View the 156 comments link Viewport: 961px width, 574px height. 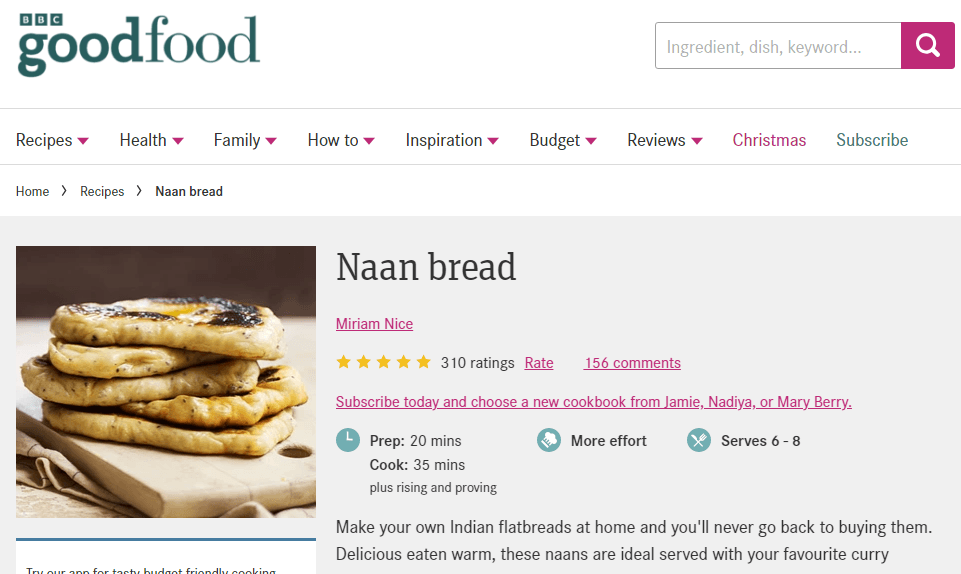pyautogui.click(x=632, y=363)
